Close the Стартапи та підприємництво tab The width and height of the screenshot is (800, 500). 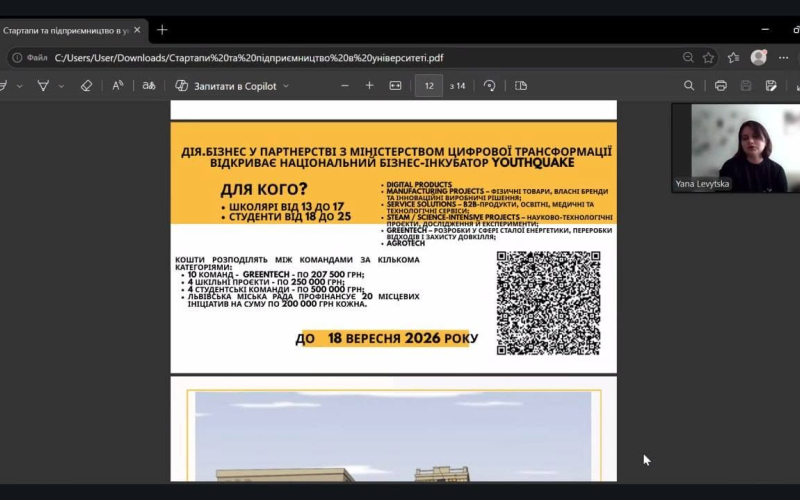137,30
